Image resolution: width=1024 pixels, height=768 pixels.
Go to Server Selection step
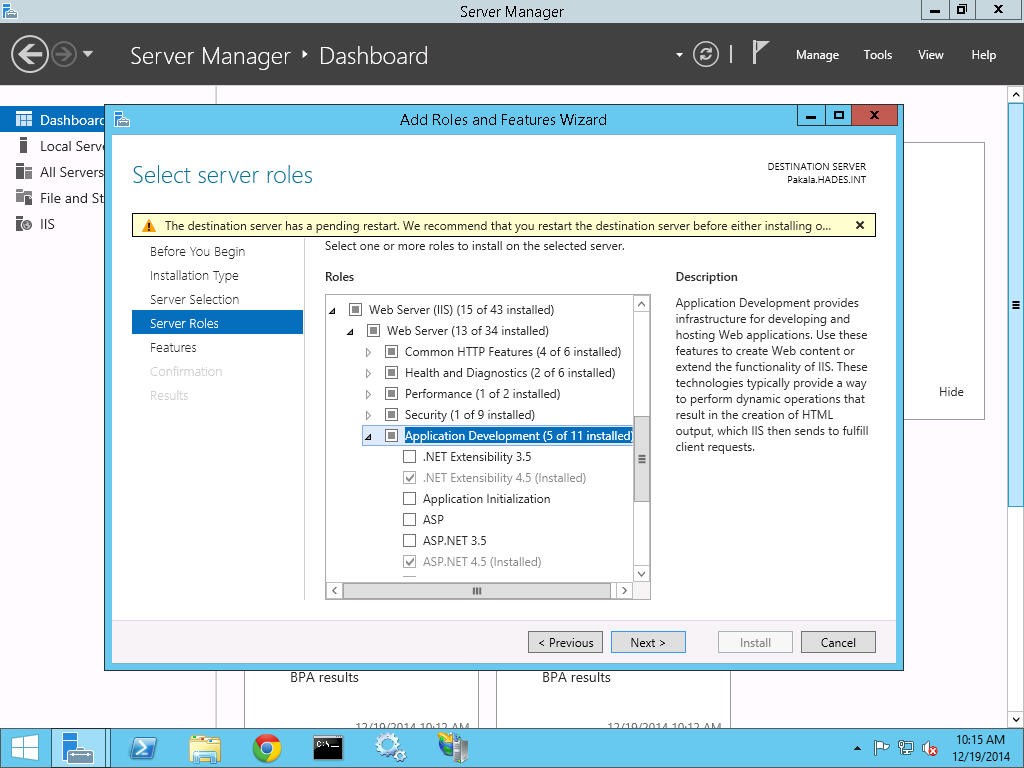coord(195,299)
